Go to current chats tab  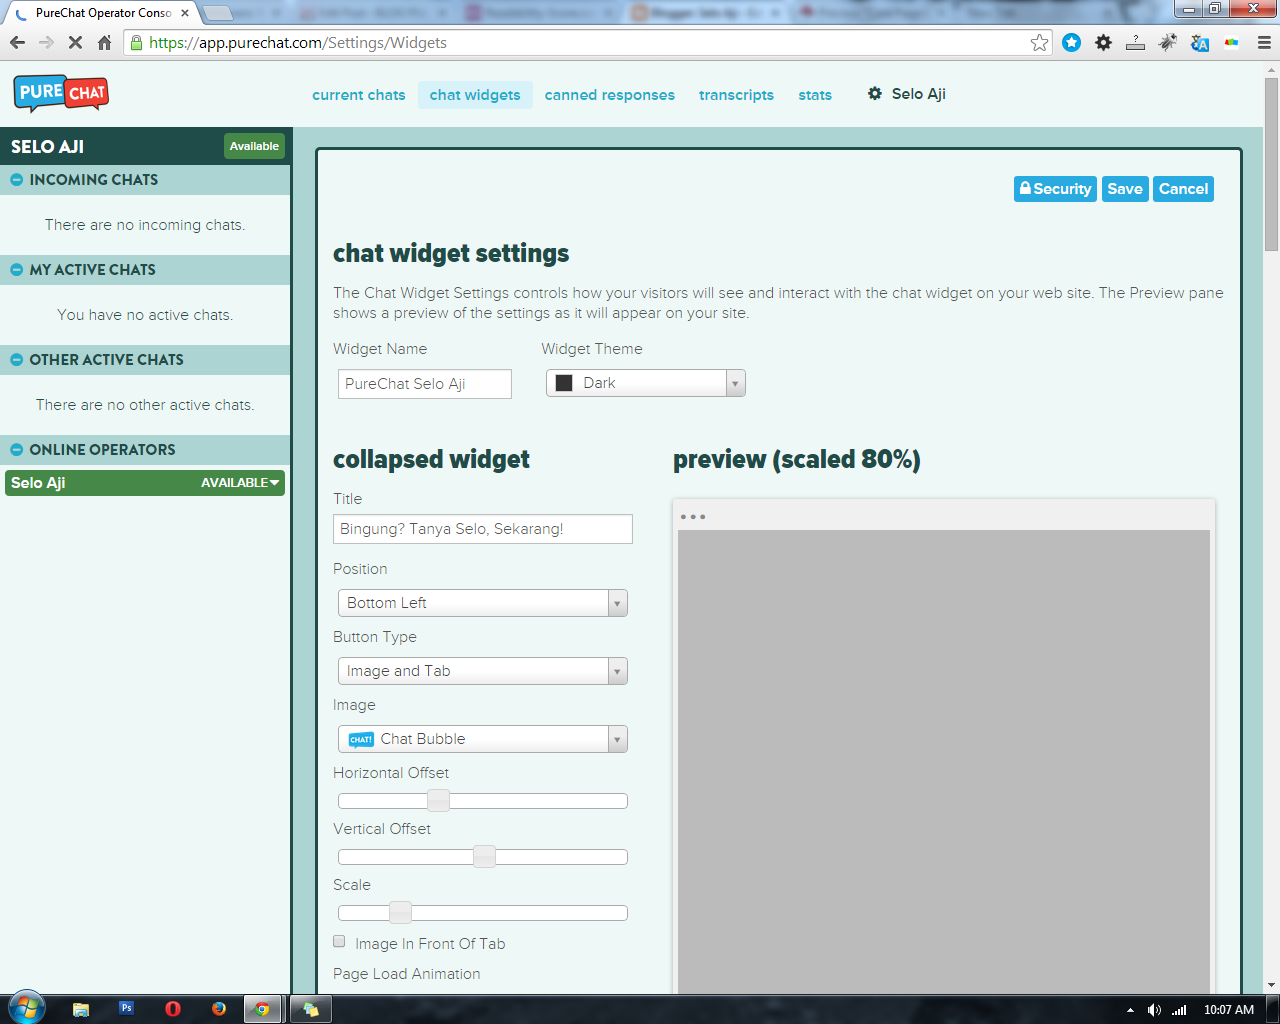[359, 95]
